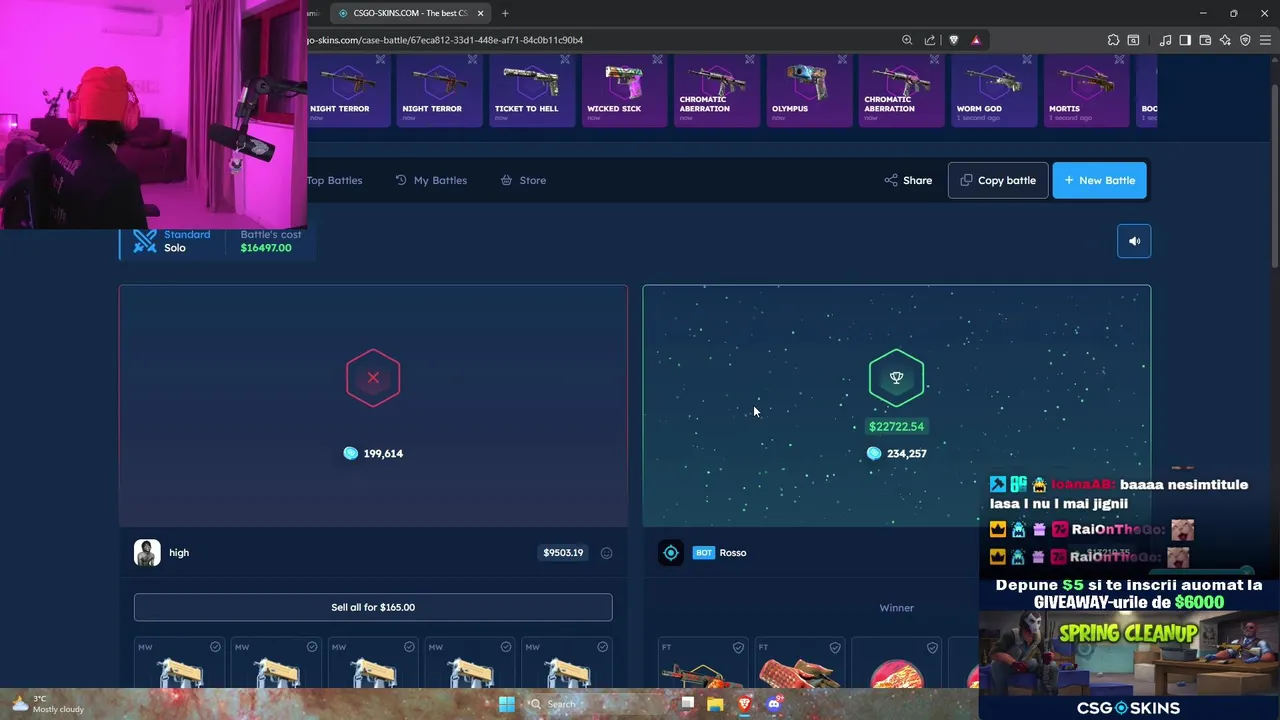Click the Standard Solo crossed swords icon
Image resolution: width=1280 pixels, height=720 pixels.
(145, 241)
